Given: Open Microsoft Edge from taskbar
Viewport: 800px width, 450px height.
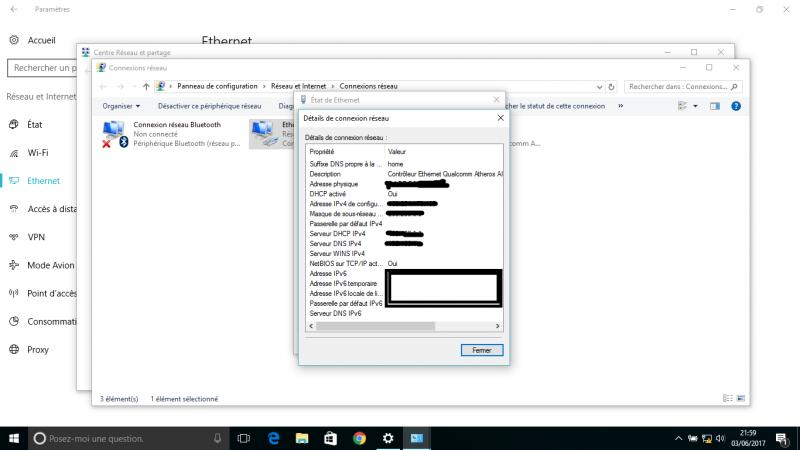Looking at the screenshot, I should pos(274,438).
